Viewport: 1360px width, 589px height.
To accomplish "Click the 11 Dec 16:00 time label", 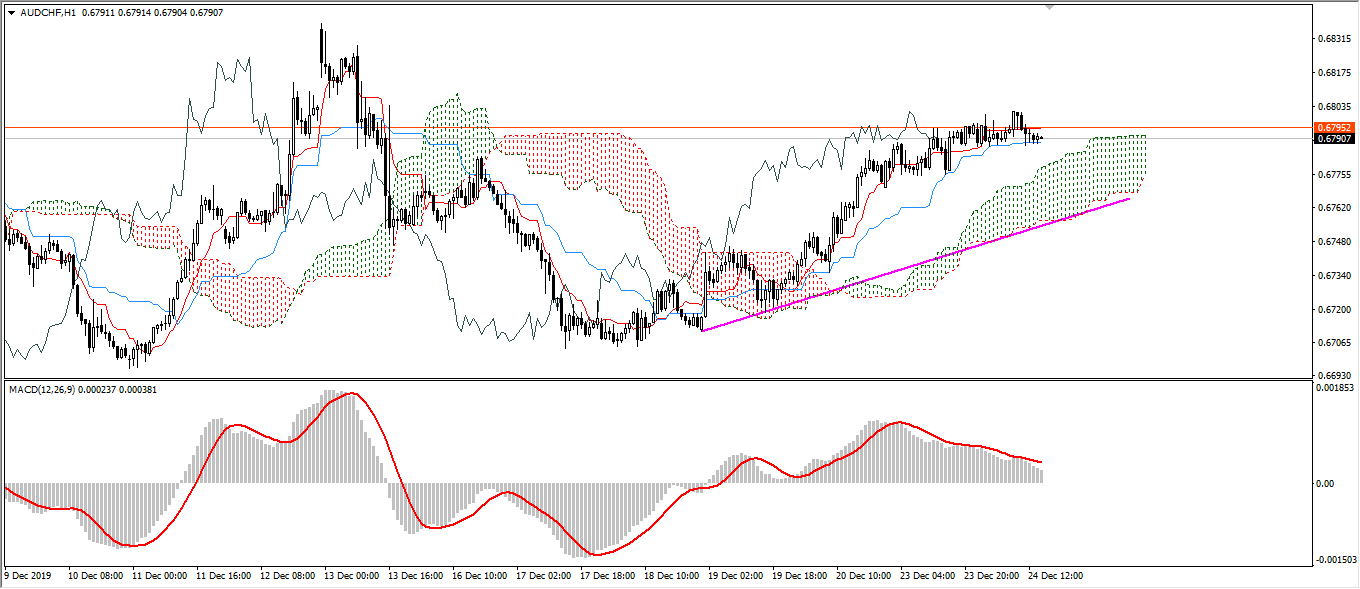I will (224, 577).
